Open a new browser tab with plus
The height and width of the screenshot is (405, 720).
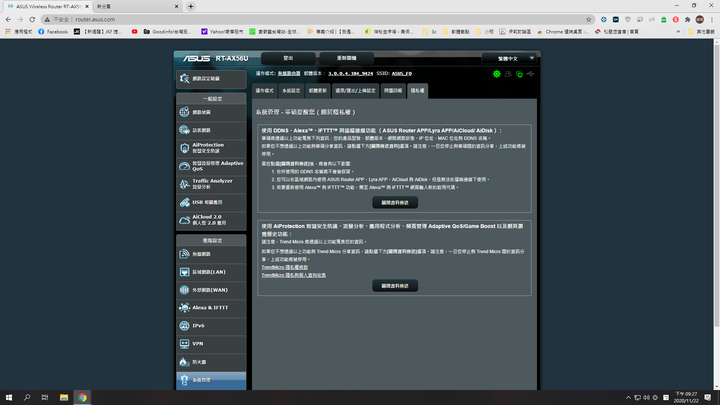pyautogui.click(x=191, y=6)
